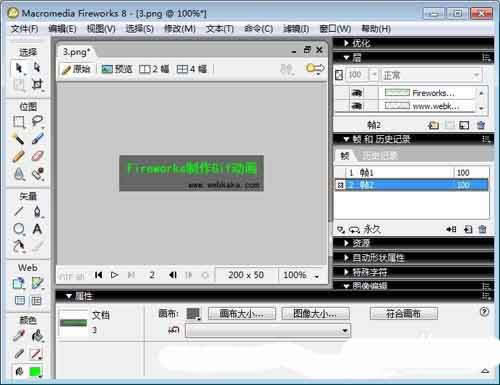Toggle onion skinning beside frame 2
The width and height of the screenshot is (500, 385).
340,185
